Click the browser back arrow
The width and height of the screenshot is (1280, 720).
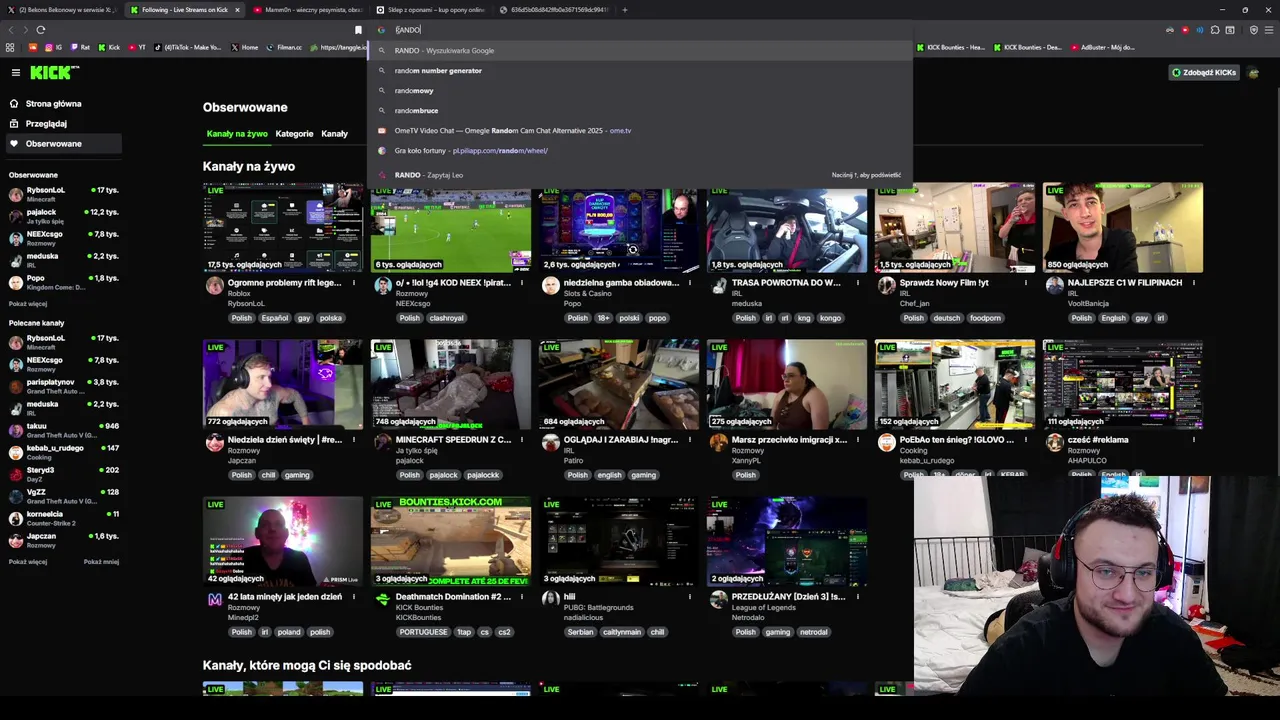coord(10,30)
